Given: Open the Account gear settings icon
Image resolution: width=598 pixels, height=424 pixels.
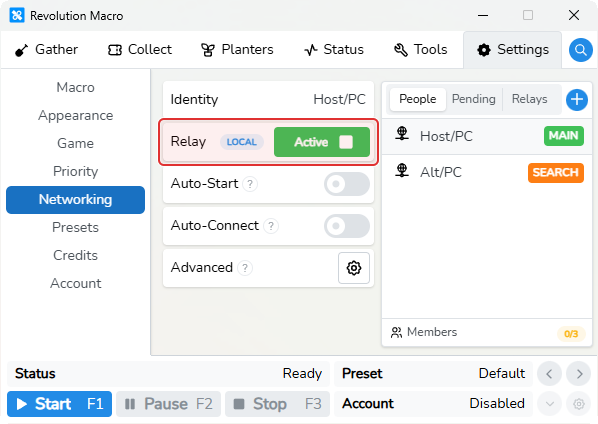Looking at the screenshot, I should (579, 404).
